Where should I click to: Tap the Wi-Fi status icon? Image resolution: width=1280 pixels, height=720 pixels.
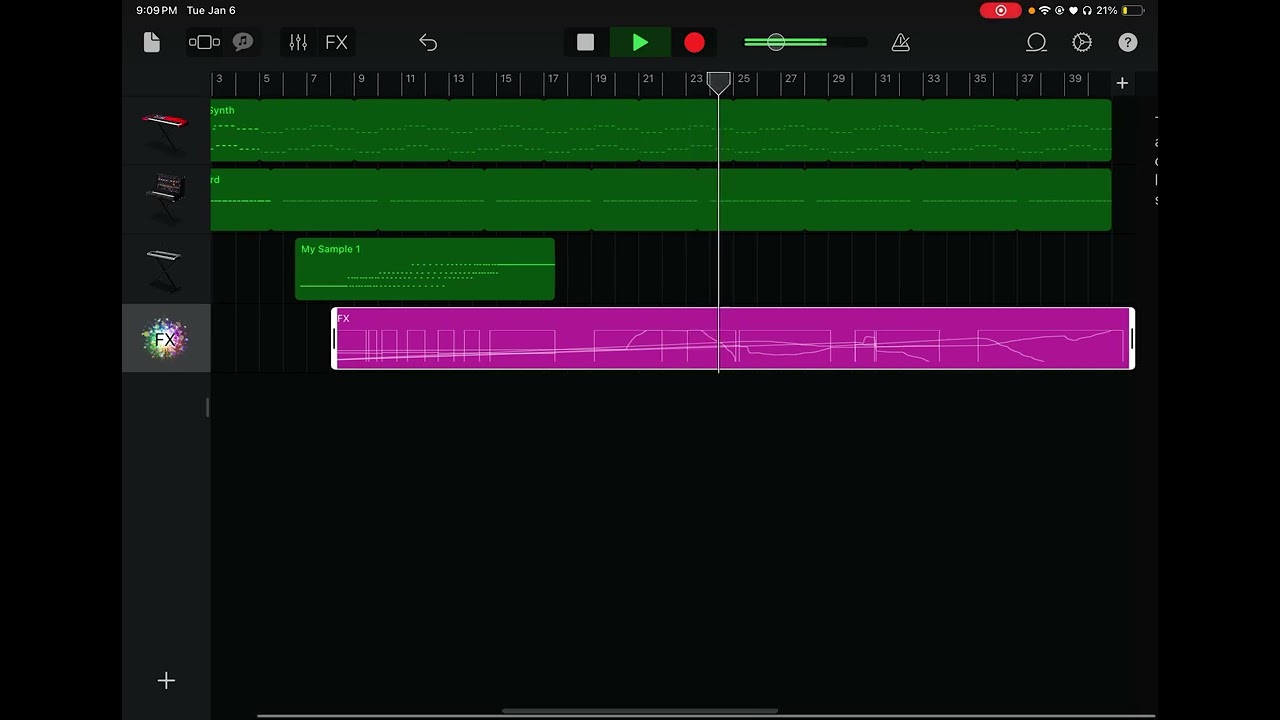(x=1045, y=10)
